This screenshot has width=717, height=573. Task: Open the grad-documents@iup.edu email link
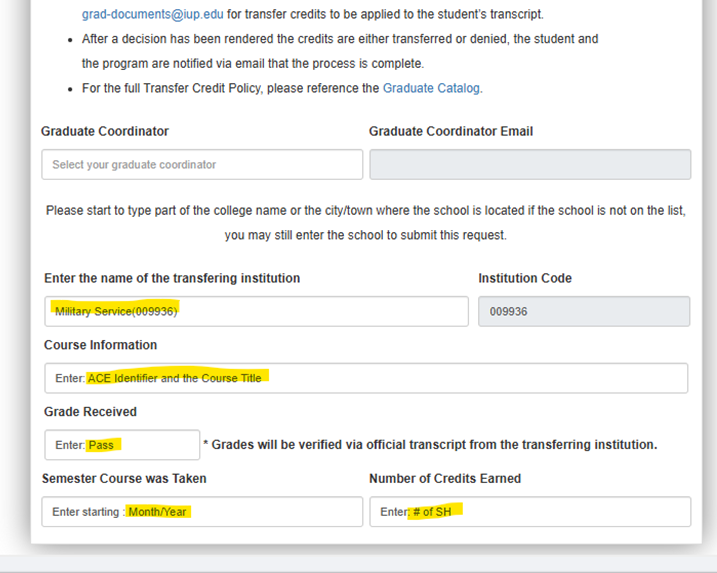tap(152, 14)
